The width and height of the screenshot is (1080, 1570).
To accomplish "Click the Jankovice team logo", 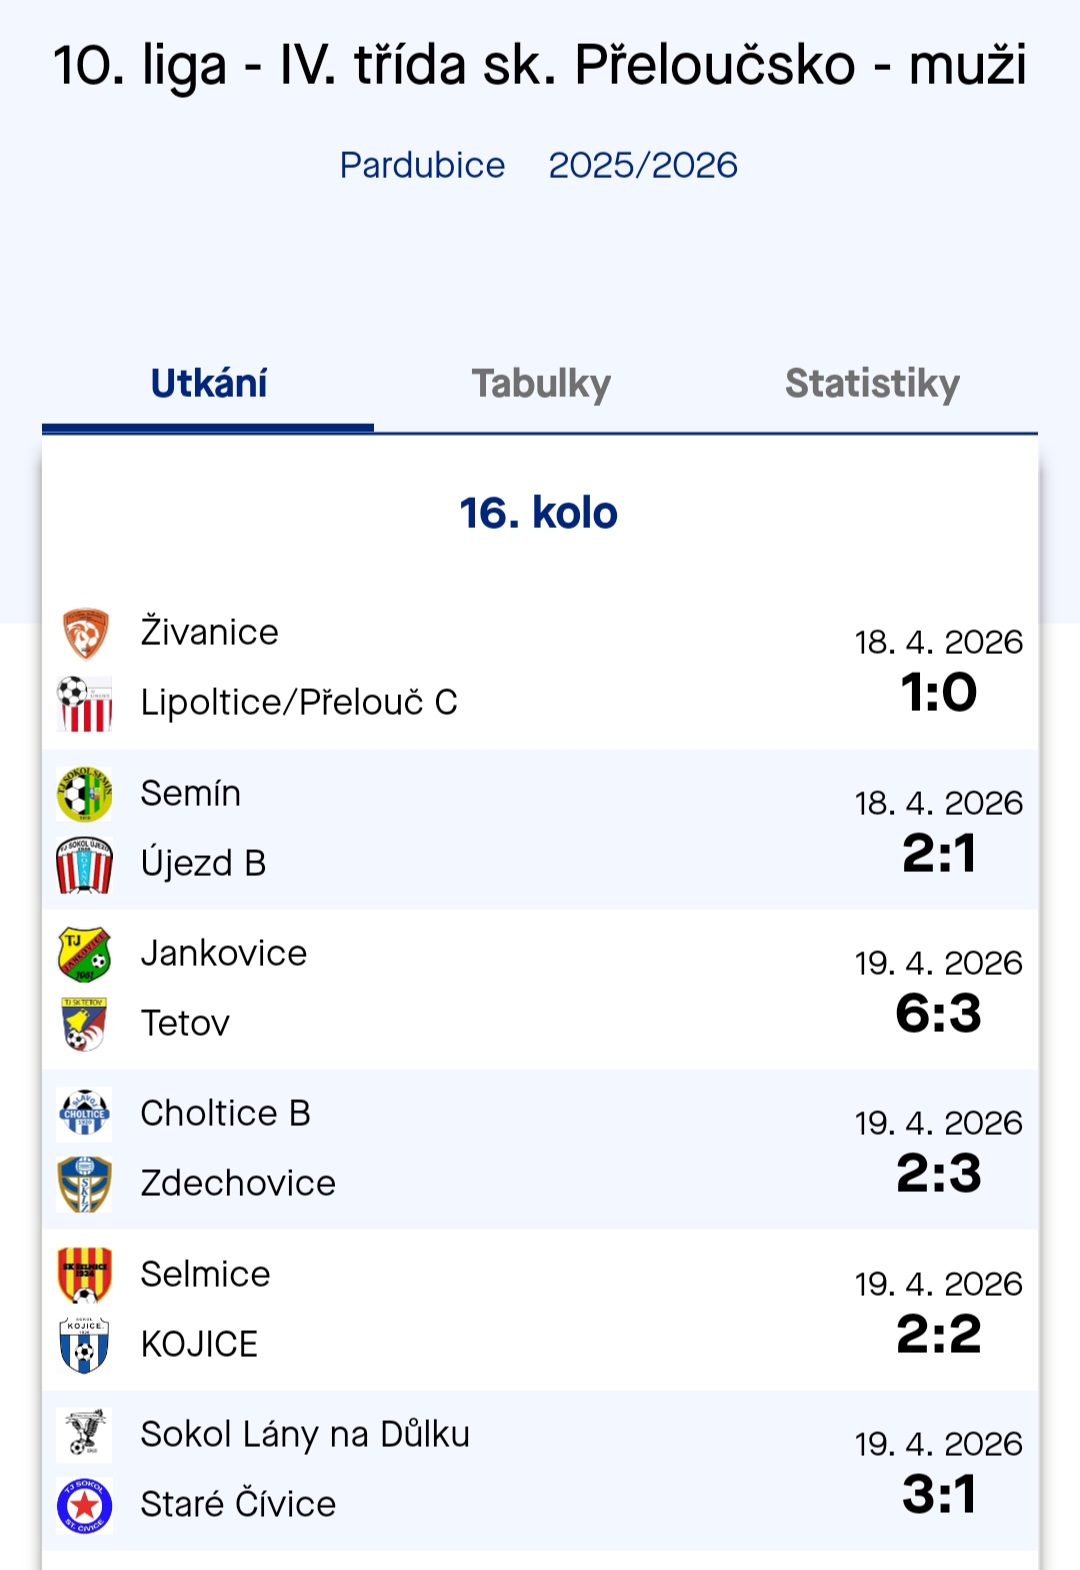I will click(x=85, y=954).
